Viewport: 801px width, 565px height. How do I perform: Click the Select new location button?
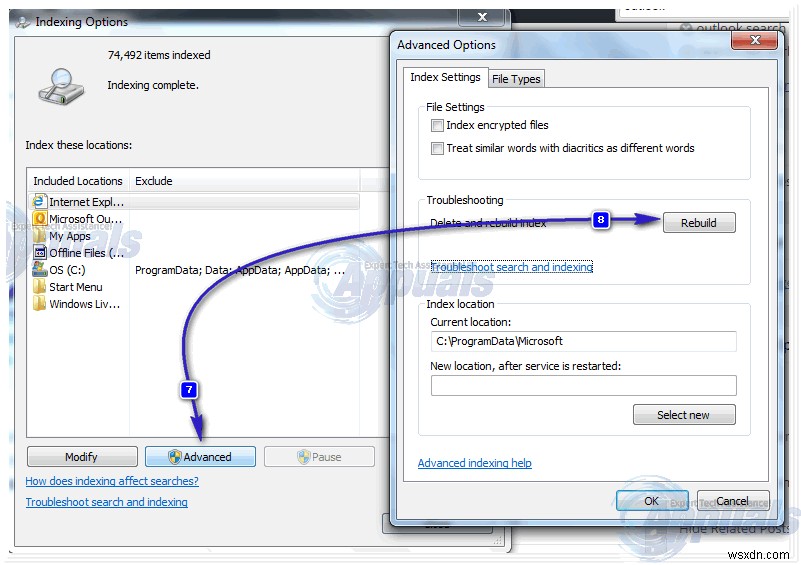(x=684, y=415)
